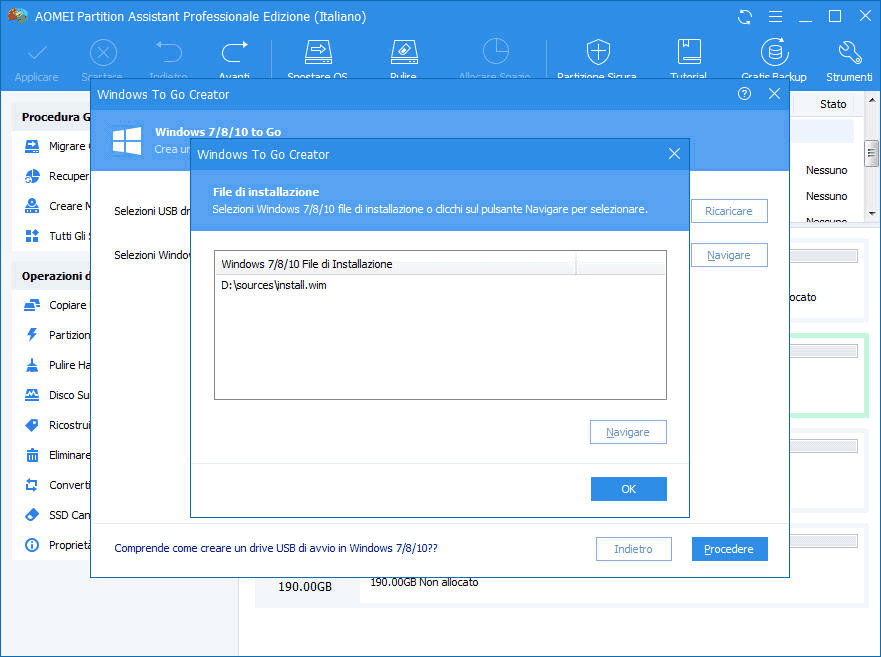Viewport: 881px width, 657px height.
Task: Click the Windows logo in dialog header
Action: click(127, 140)
